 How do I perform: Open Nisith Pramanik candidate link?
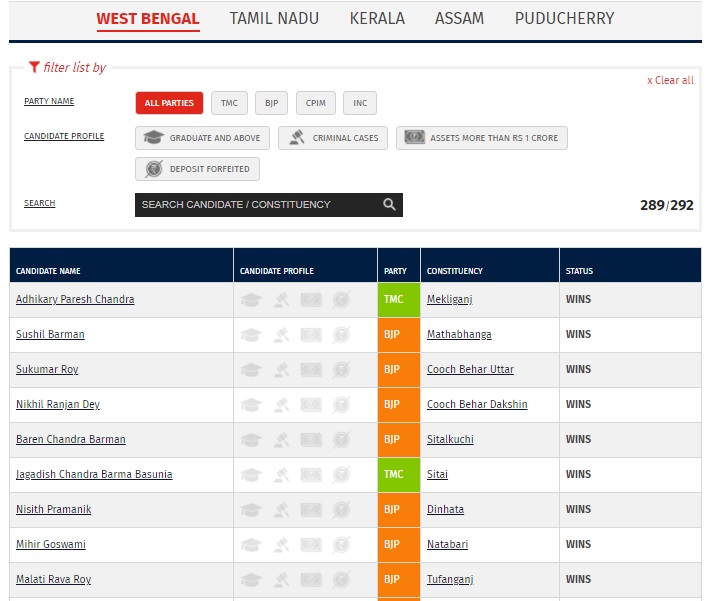click(x=53, y=509)
